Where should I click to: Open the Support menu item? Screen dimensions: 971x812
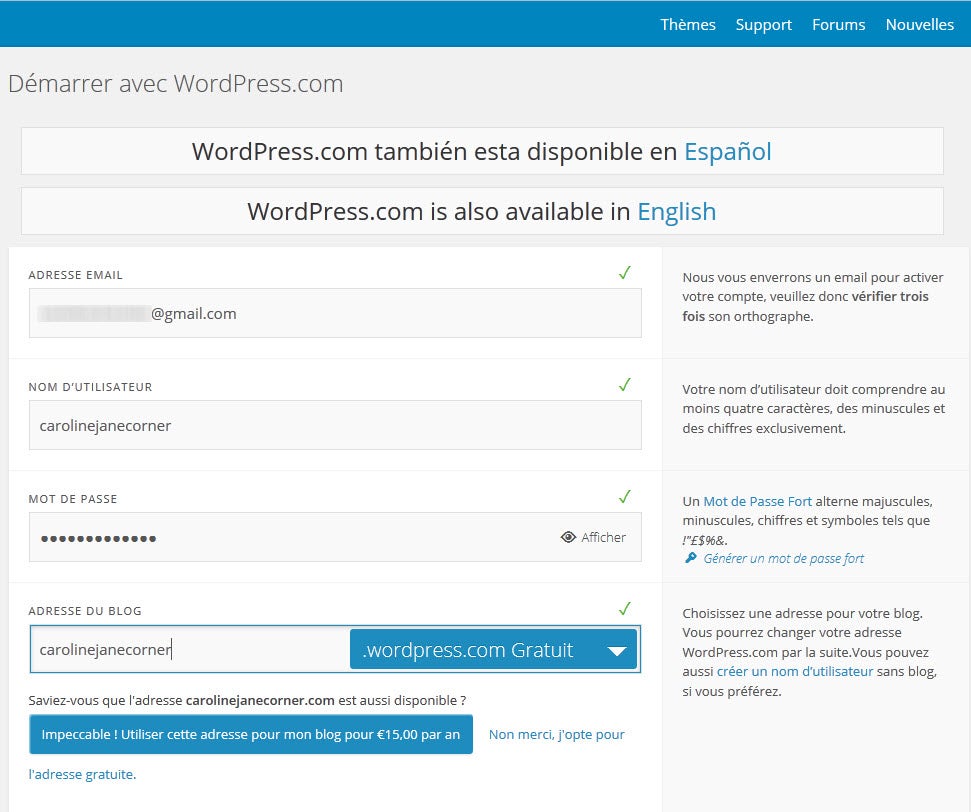[763, 25]
